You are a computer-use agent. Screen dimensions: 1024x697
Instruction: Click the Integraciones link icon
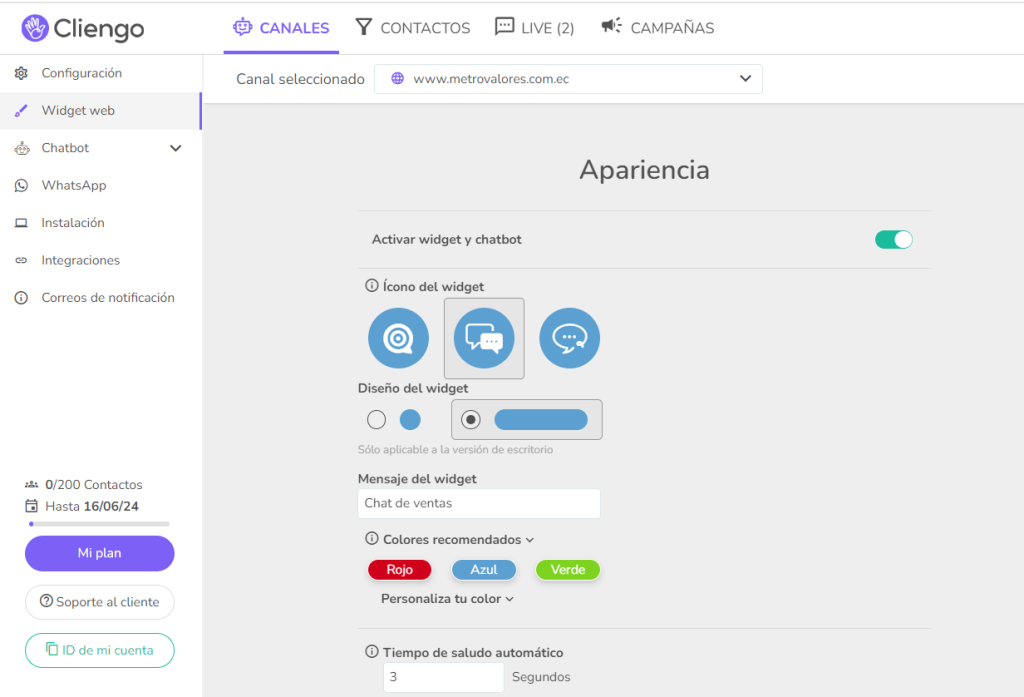22,260
